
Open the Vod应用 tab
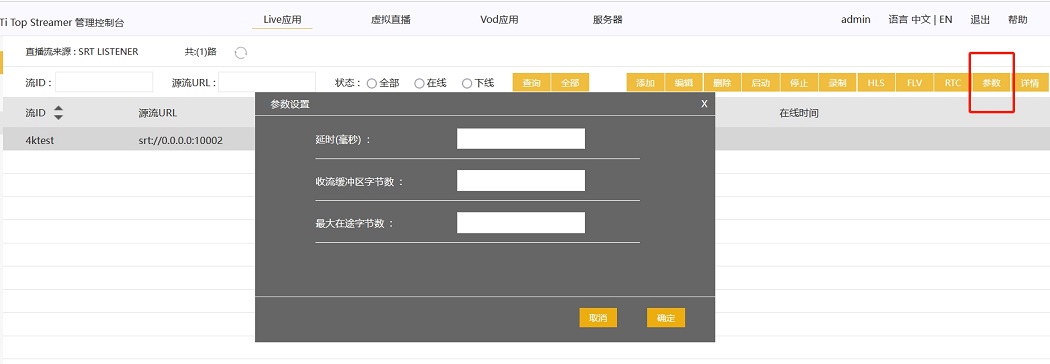point(500,19)
